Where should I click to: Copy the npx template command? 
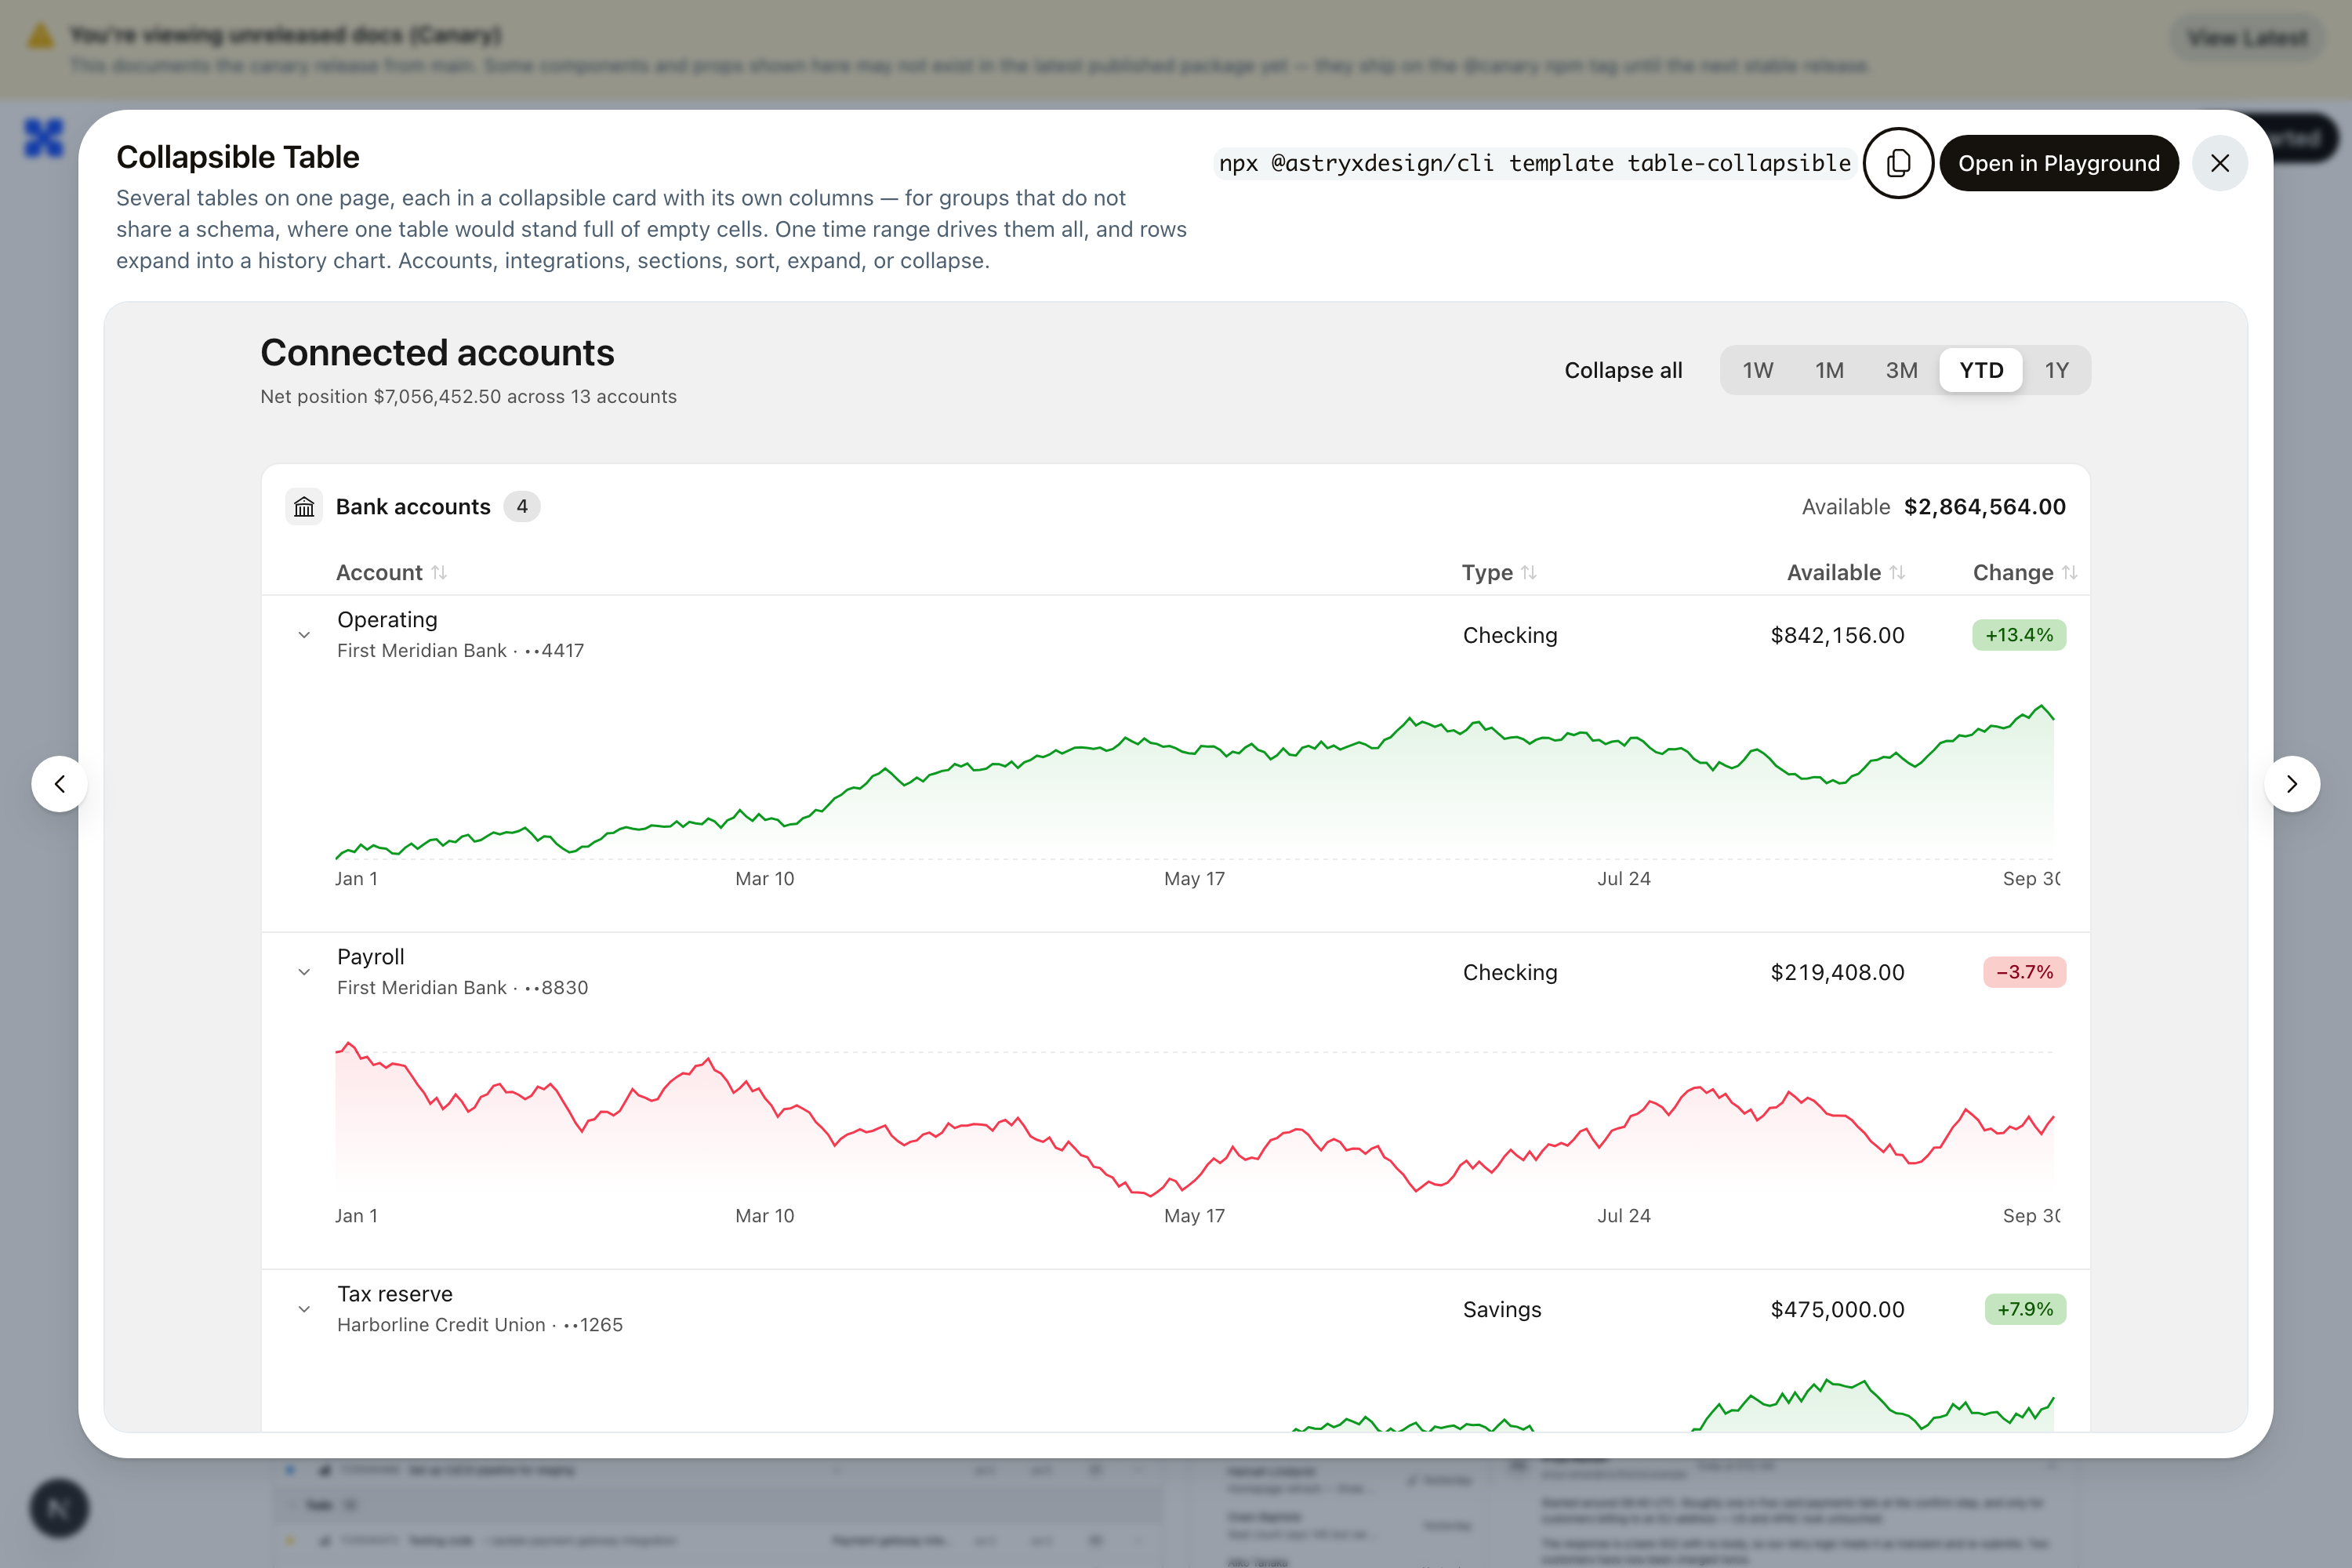coord(1897,163)
